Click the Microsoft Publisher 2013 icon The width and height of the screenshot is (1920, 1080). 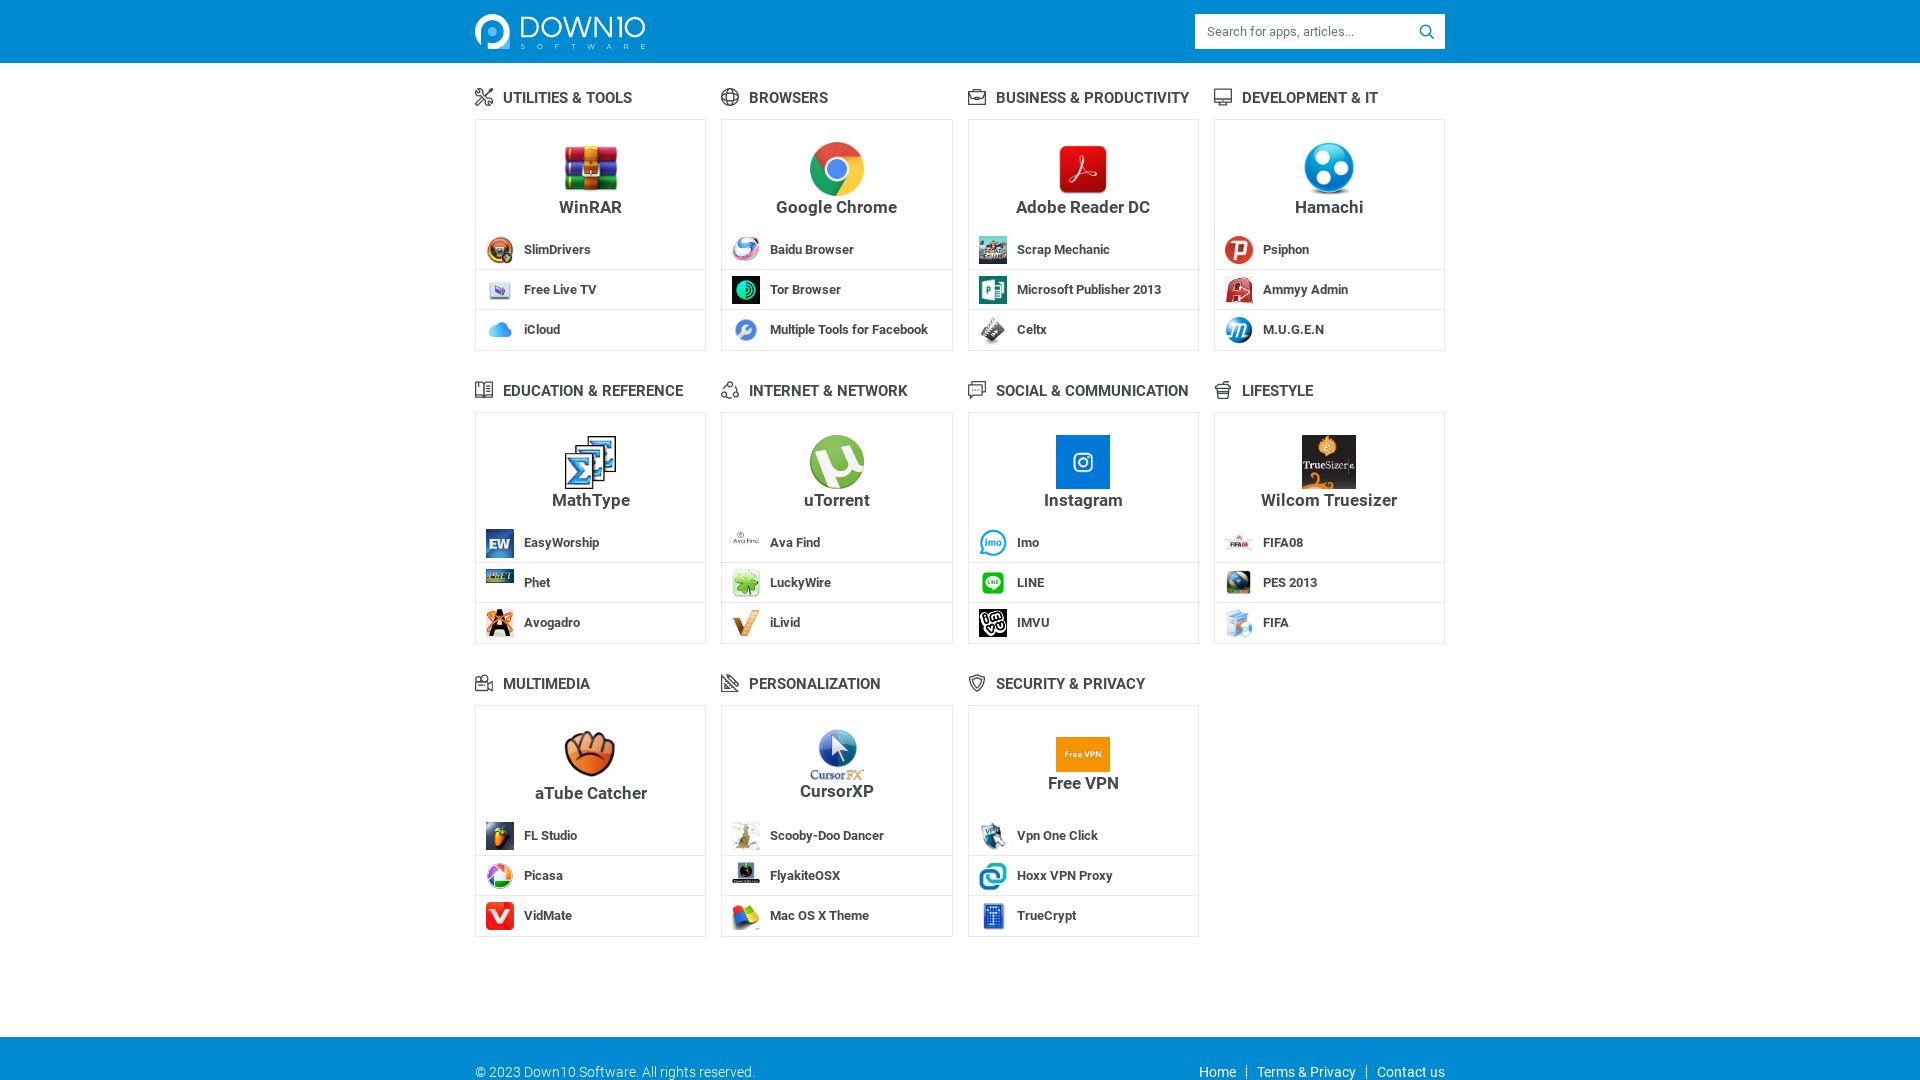pos(993,290)
